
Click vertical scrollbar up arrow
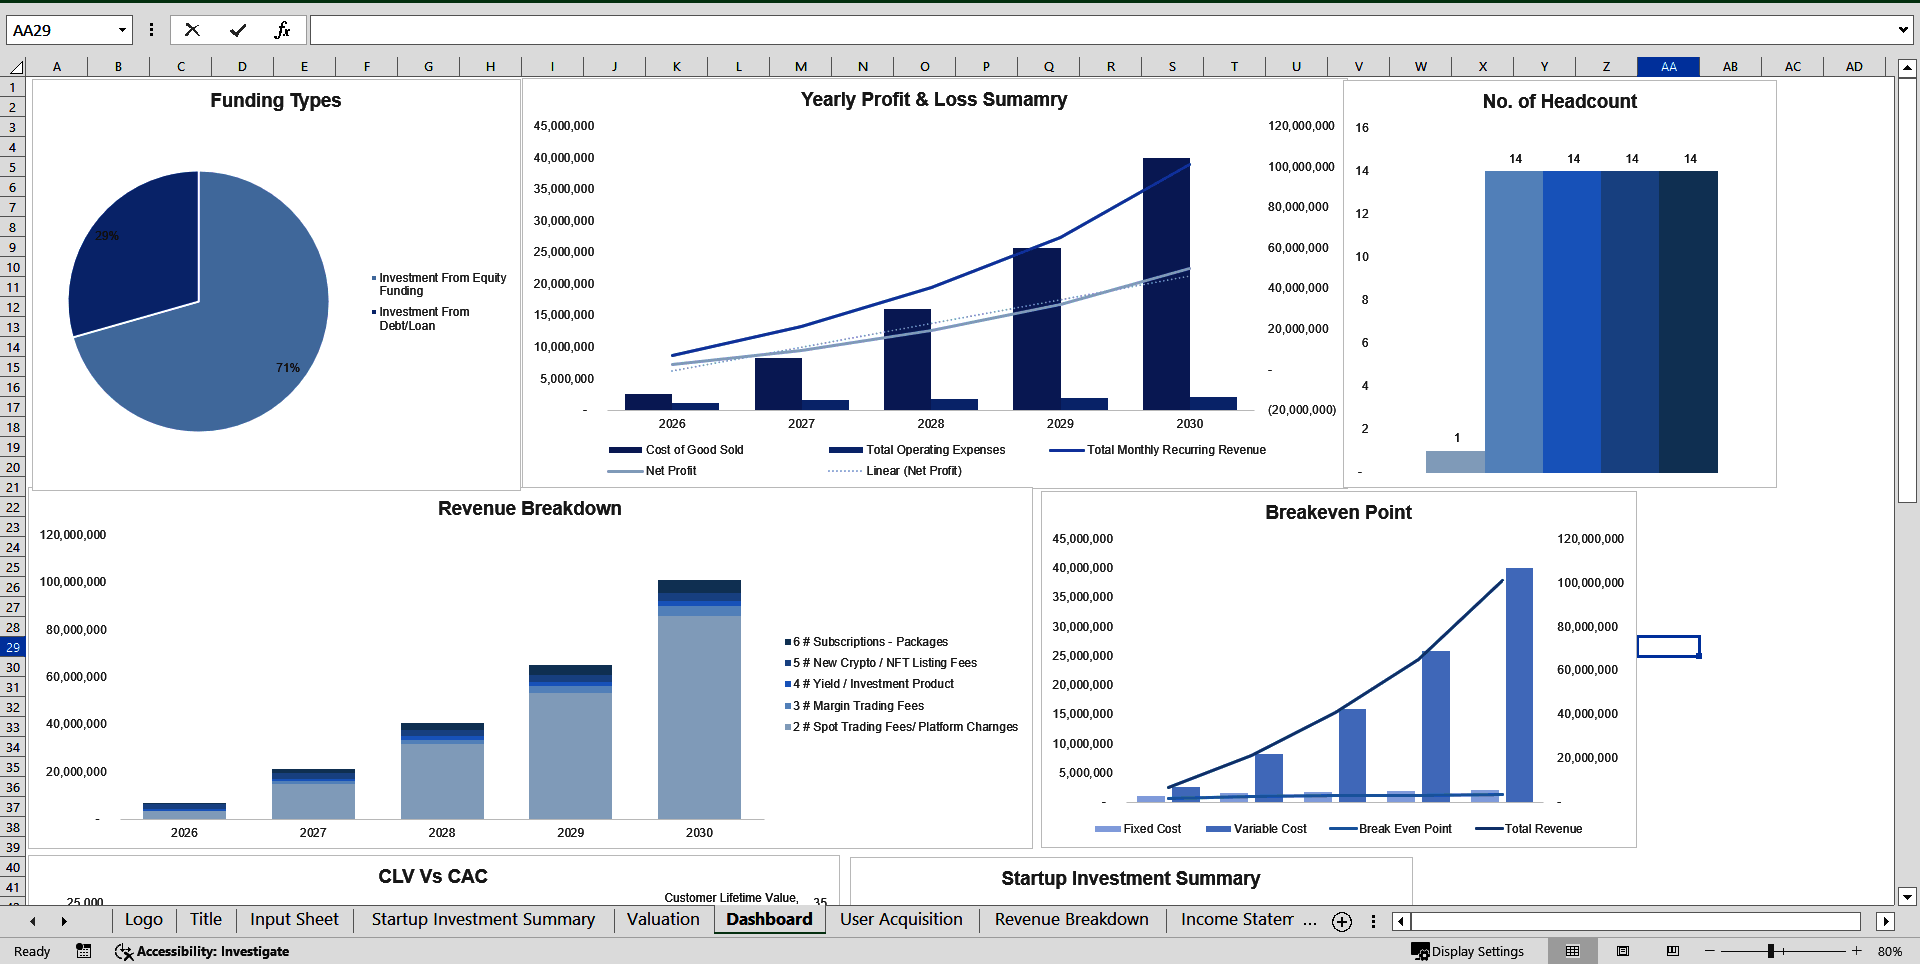tap(1907, 69)
